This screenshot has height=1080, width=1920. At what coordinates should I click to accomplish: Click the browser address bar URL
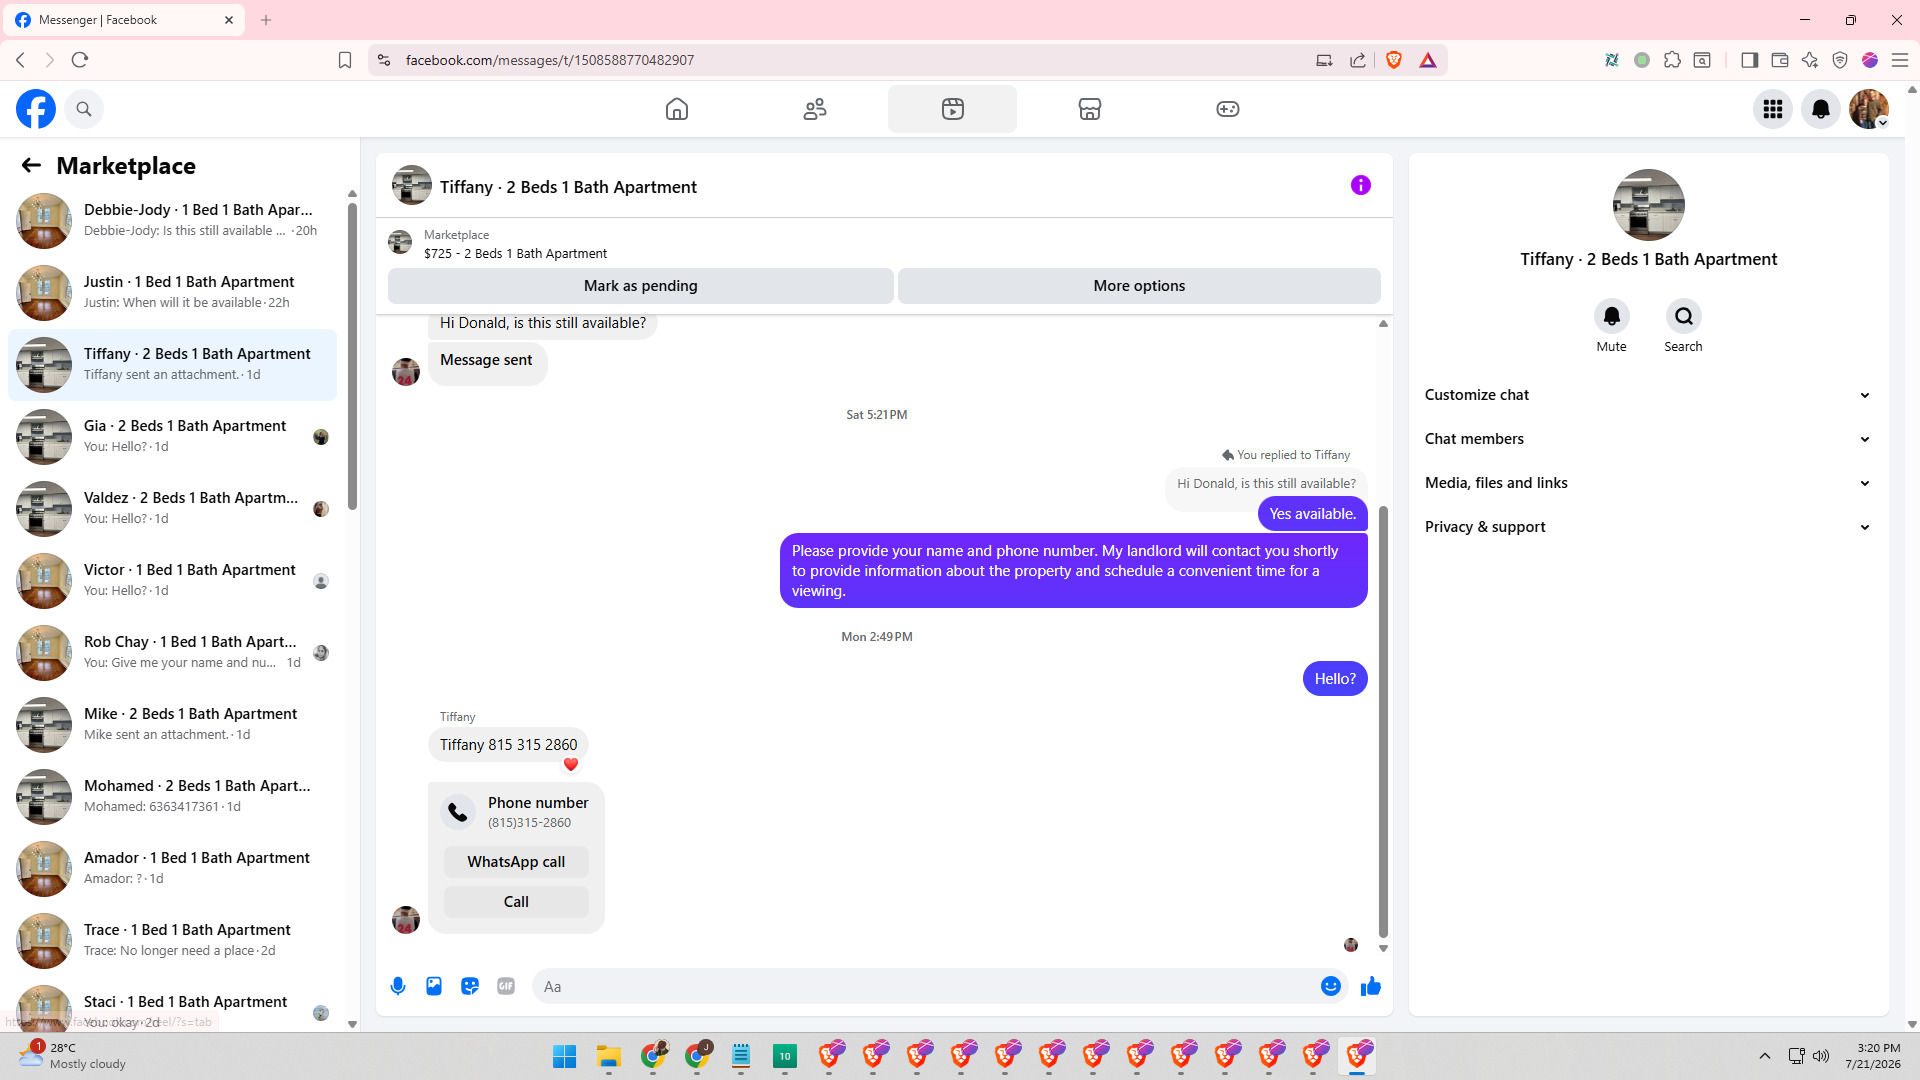point(550,60)
